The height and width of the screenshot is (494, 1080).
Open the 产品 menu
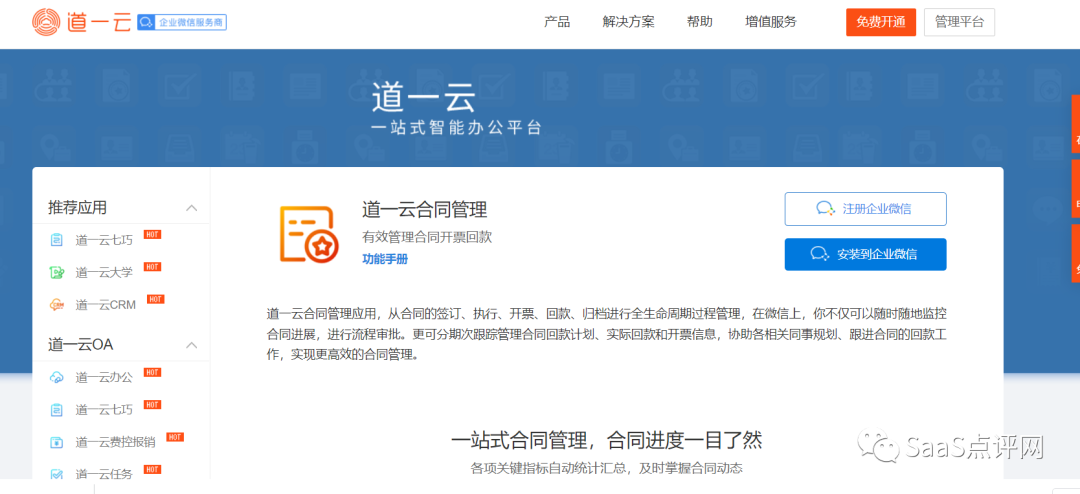click(x=557, y=22)
